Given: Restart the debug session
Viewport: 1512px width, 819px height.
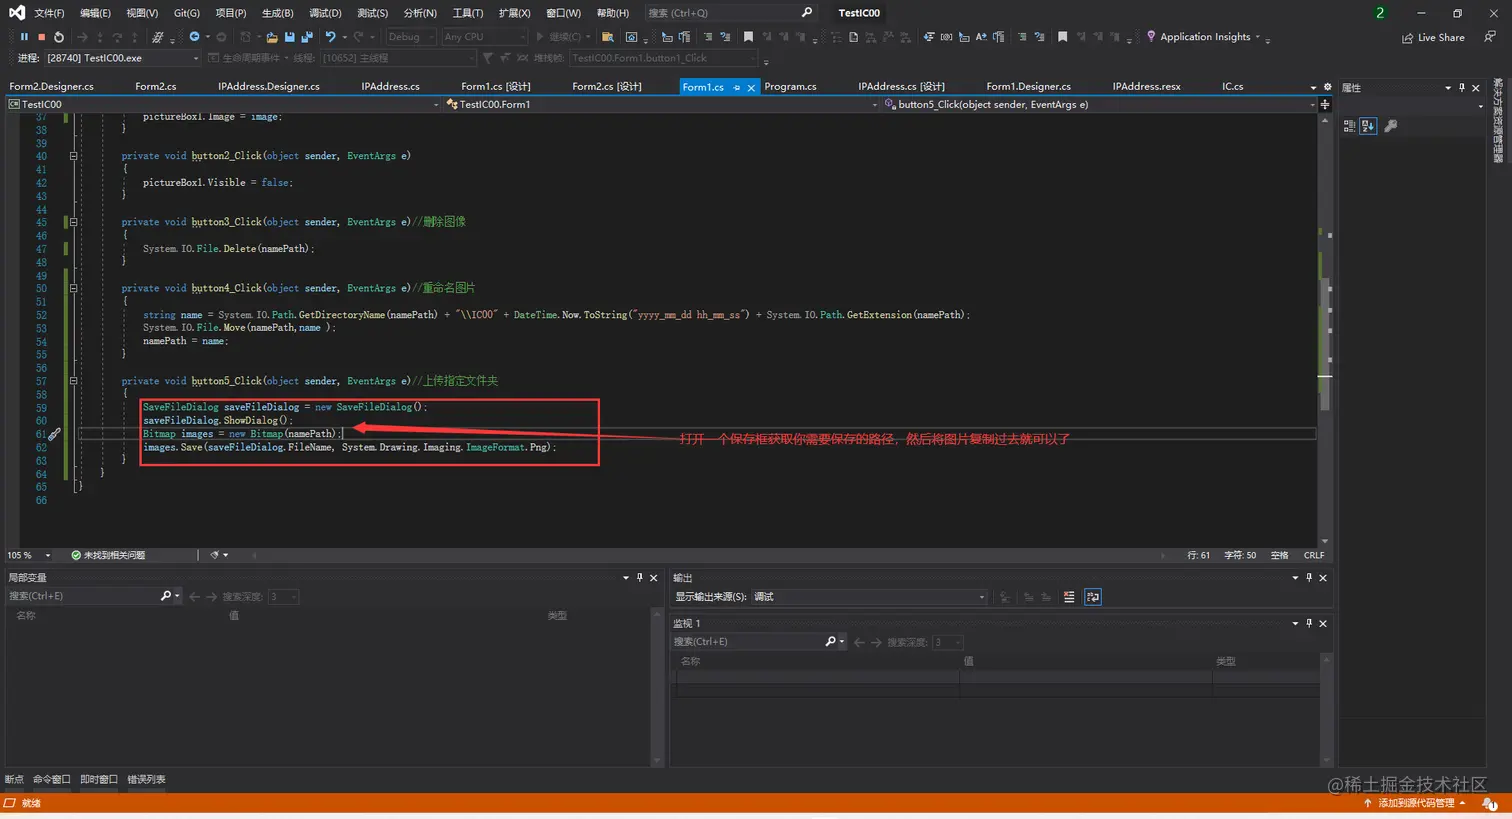Looking at the screenshot, I should click(59, 37).
